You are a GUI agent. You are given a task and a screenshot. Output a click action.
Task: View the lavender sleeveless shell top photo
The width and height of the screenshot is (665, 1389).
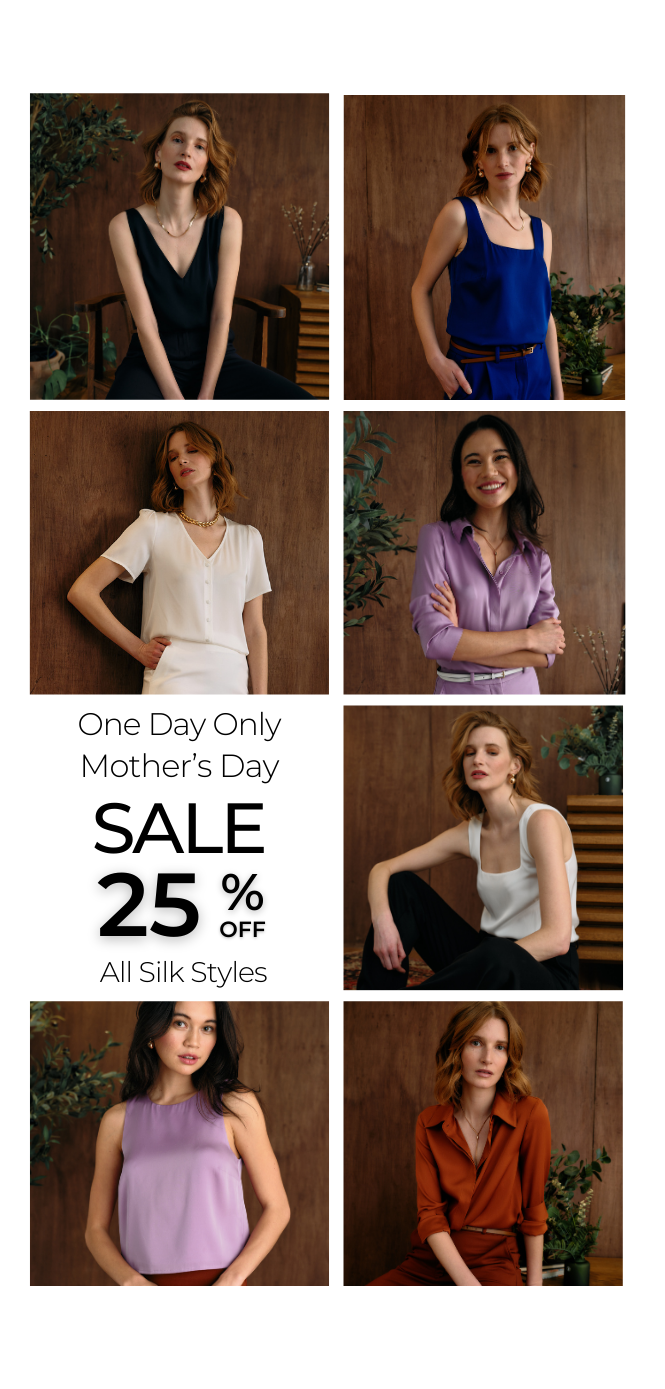[x=179, y=1143]
